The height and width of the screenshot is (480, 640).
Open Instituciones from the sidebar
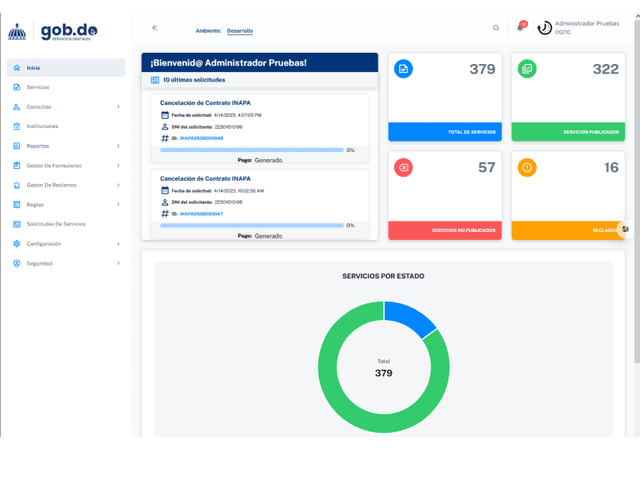42,127
